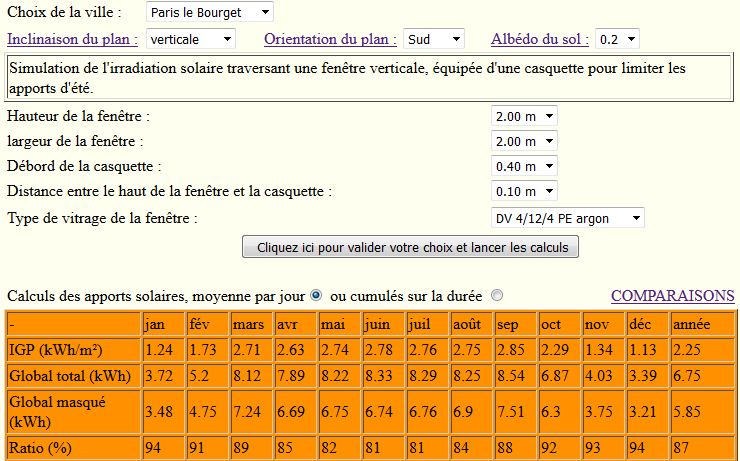
Task: Expand the Inclinaison du plan selector
Action: point(191,39)
